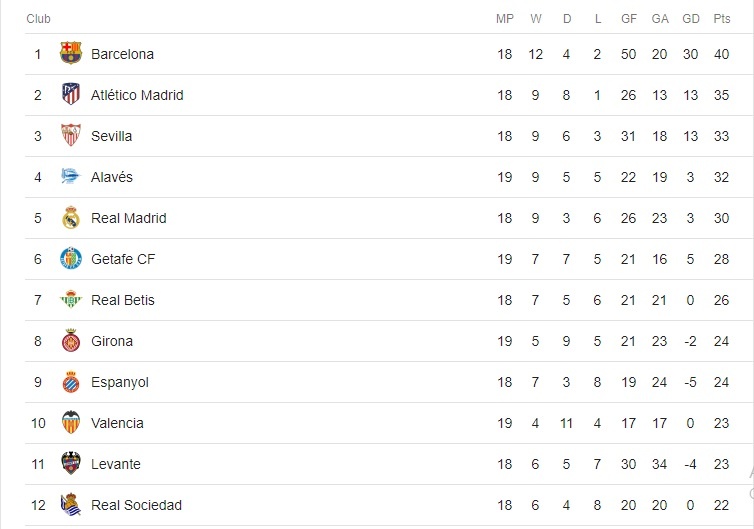
Task: Click the Real Betis crest icon
Action: (x=70, y=300)
